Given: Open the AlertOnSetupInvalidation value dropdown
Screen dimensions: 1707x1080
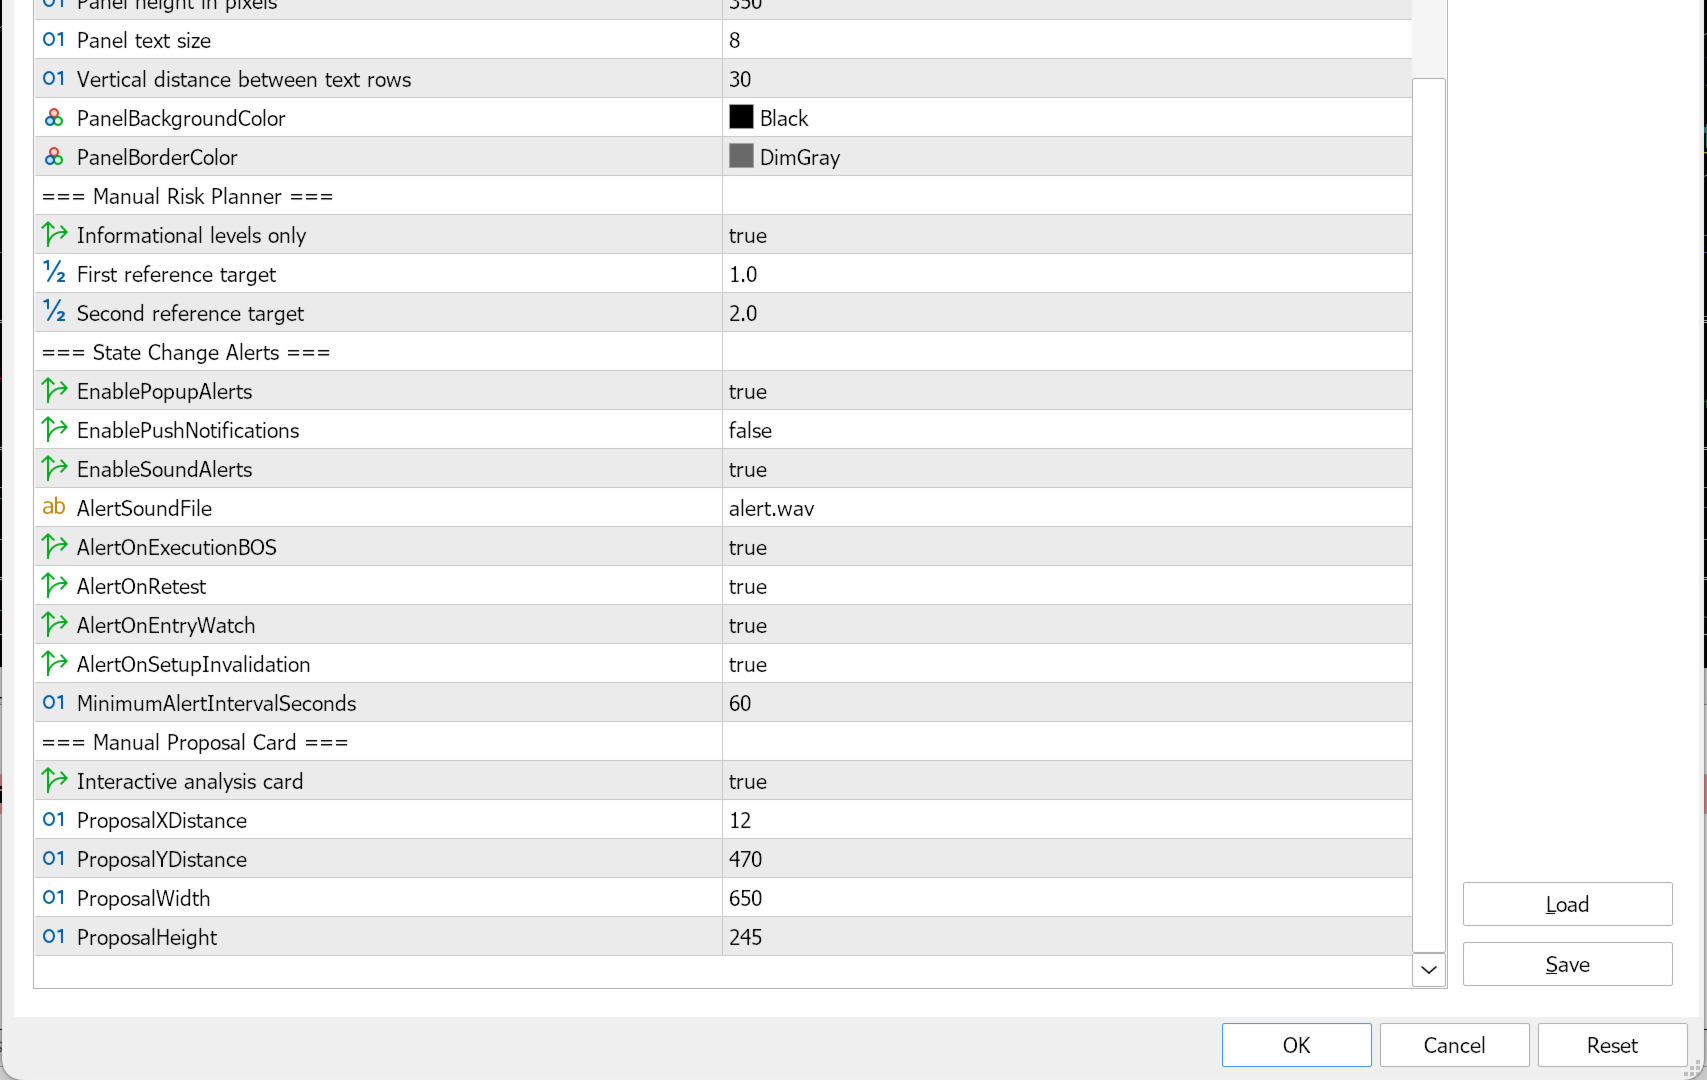Looking at the screenshot, I should pyautogui.click(x=1067, y=664).
